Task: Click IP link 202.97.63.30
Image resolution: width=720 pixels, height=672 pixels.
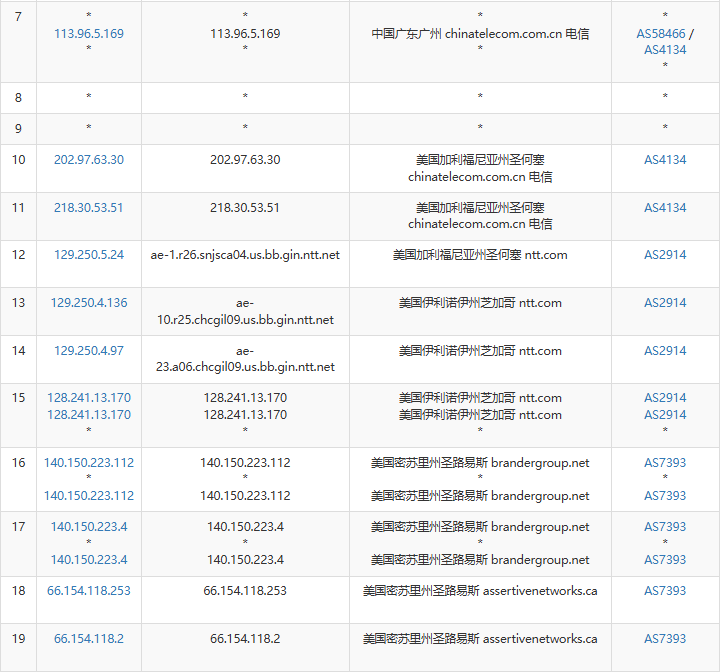Action: [x=89, y=159]
